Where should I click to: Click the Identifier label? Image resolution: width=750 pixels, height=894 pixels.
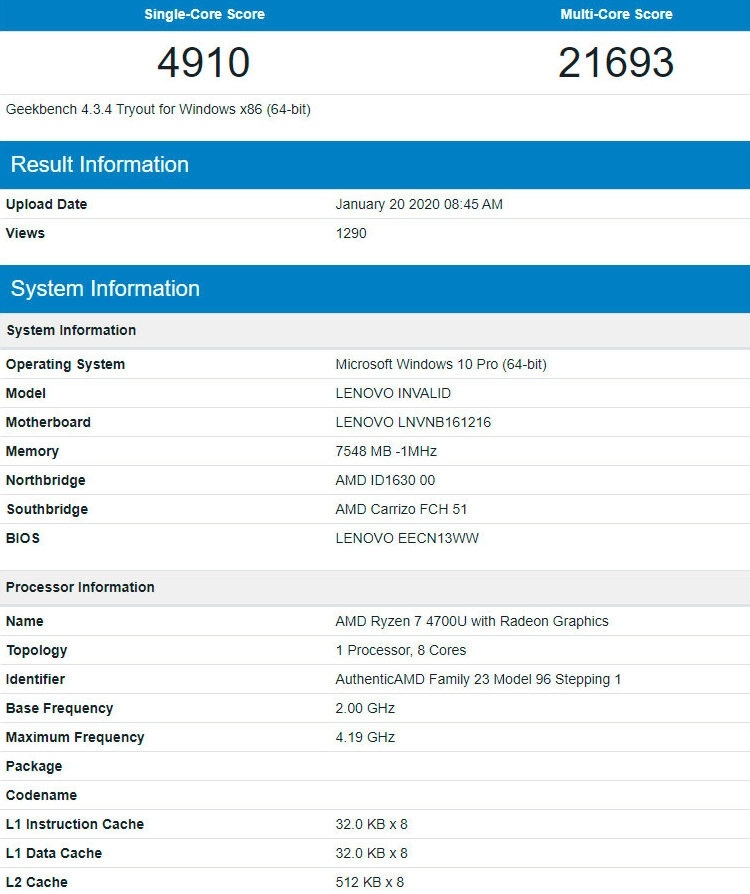pos(35,680)
